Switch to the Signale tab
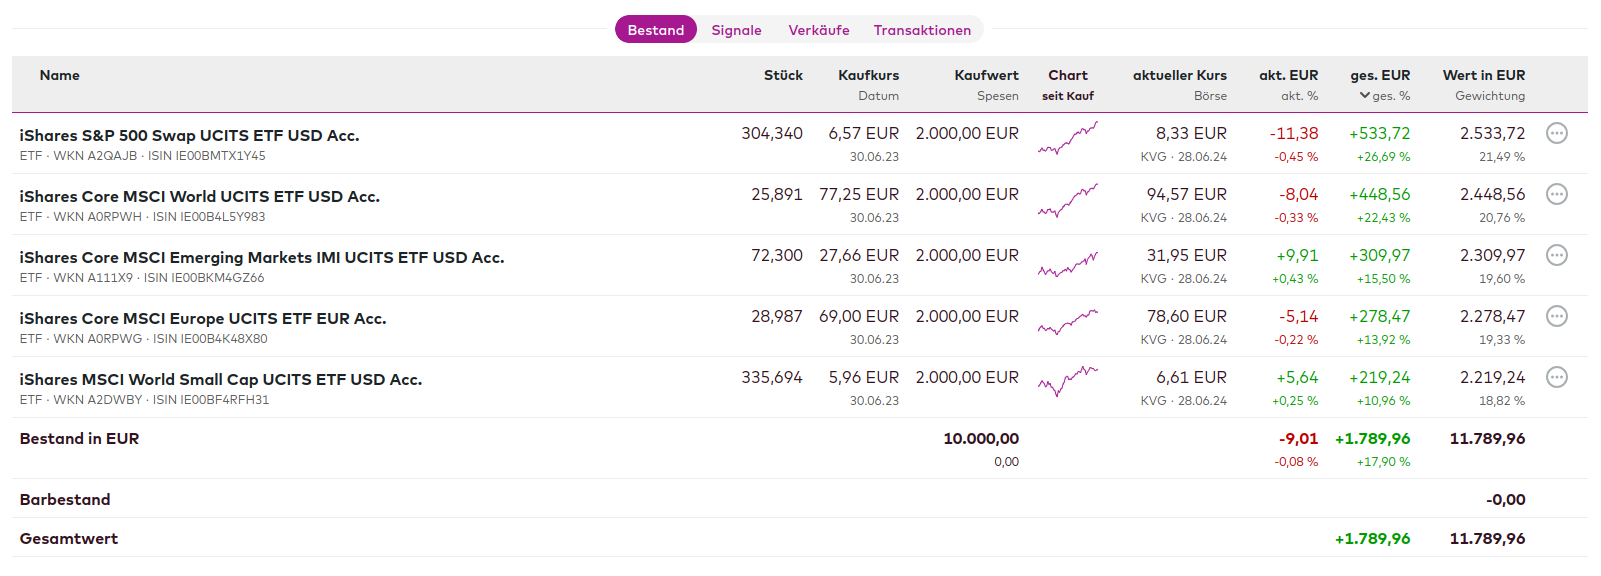Image resolution: width=1601 pixels, height=576 pixels. pyautogui.click(x=736, y=30)
